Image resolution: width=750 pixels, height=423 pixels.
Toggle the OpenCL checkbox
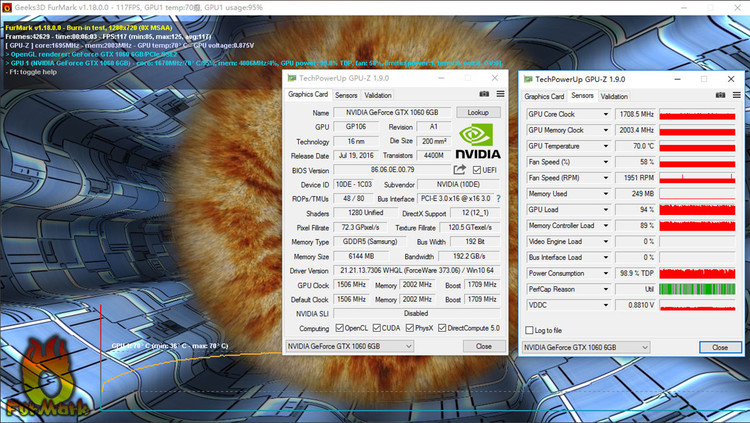click(340, 328)
